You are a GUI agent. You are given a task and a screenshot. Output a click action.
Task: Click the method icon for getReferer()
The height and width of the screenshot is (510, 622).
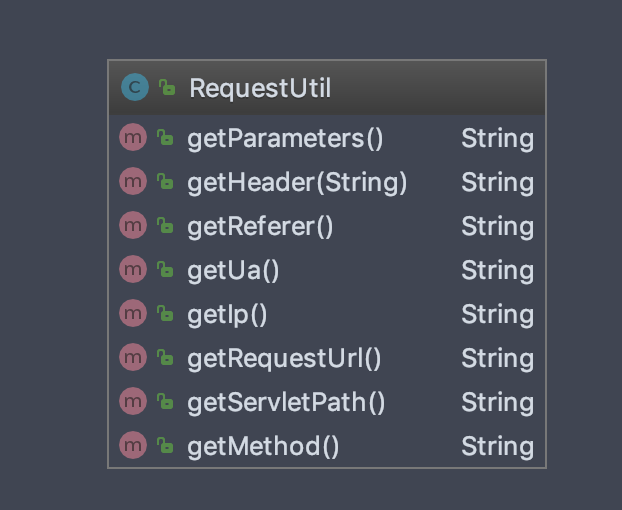[x=133, y=226]
